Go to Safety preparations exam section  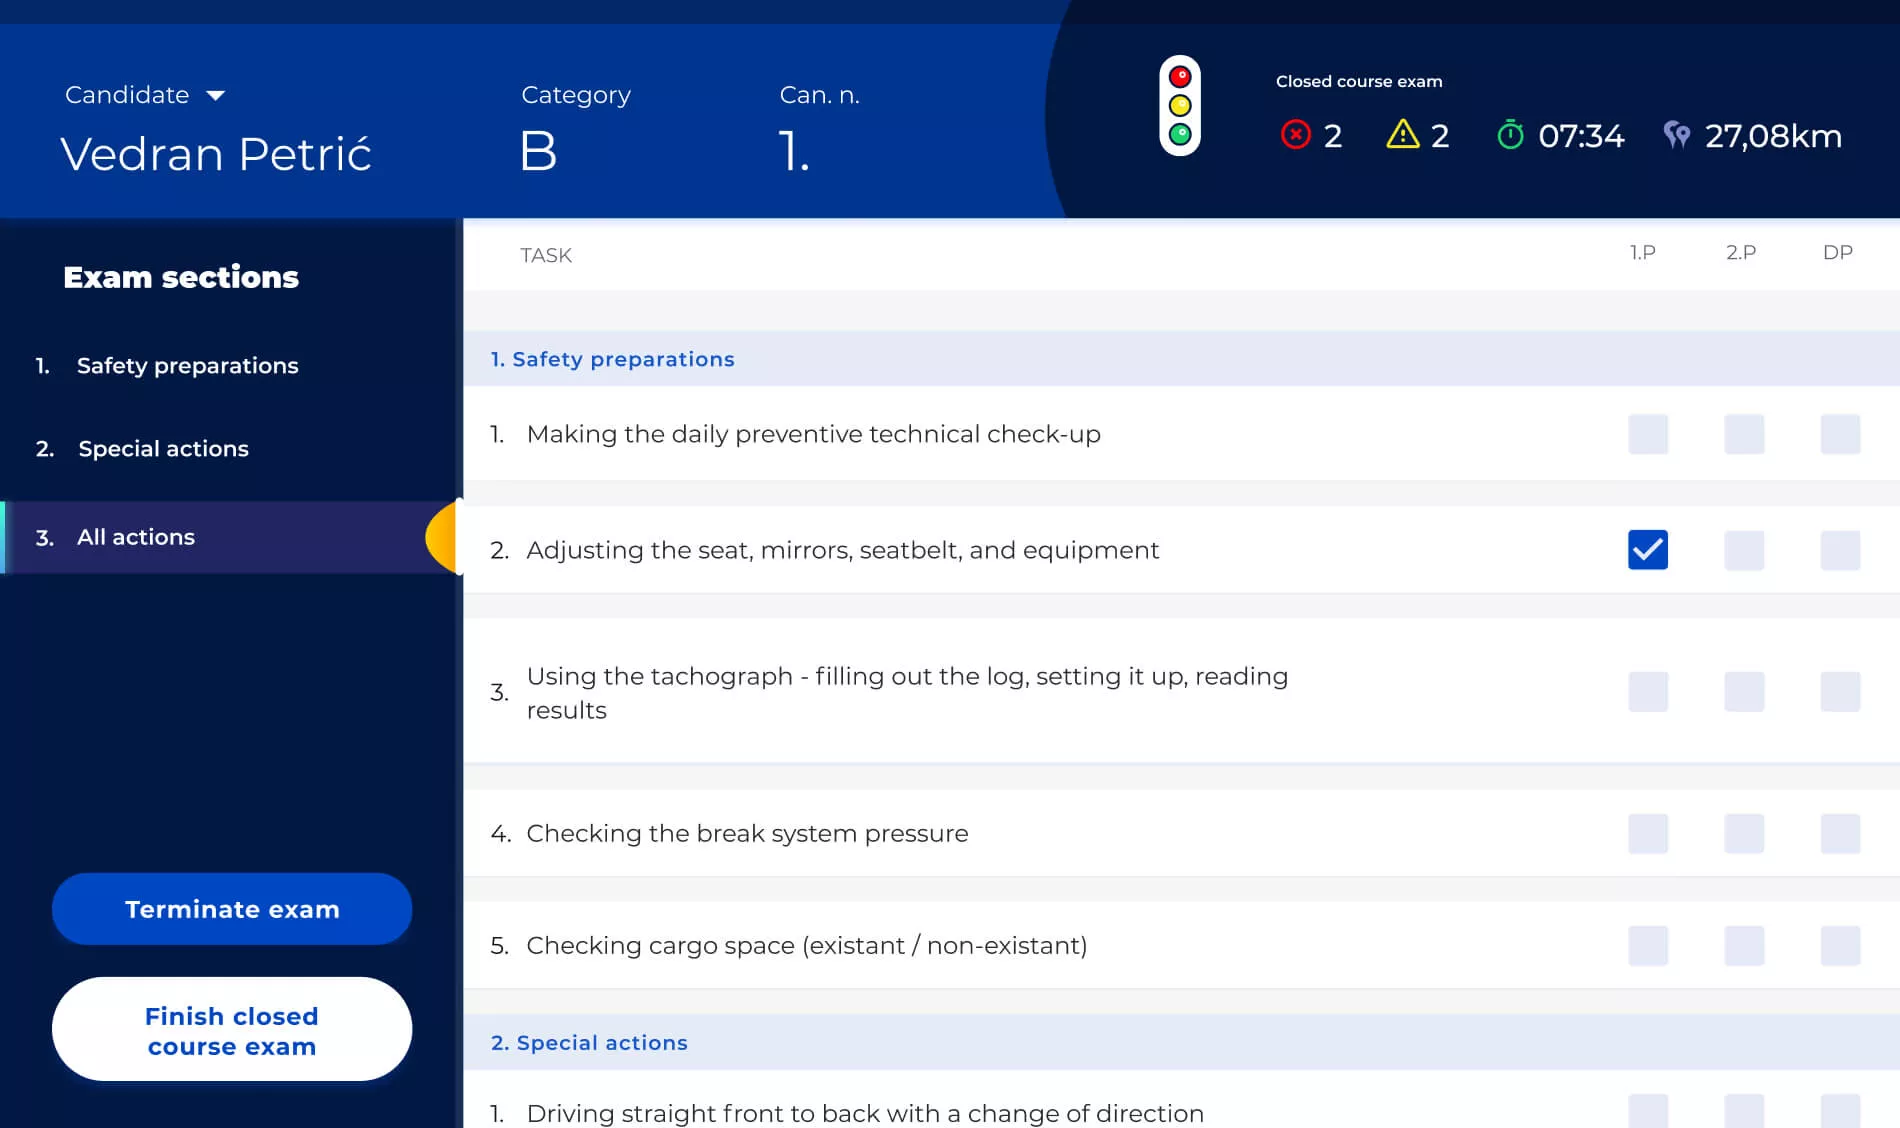pyautogui.click(x=187, y=366)
